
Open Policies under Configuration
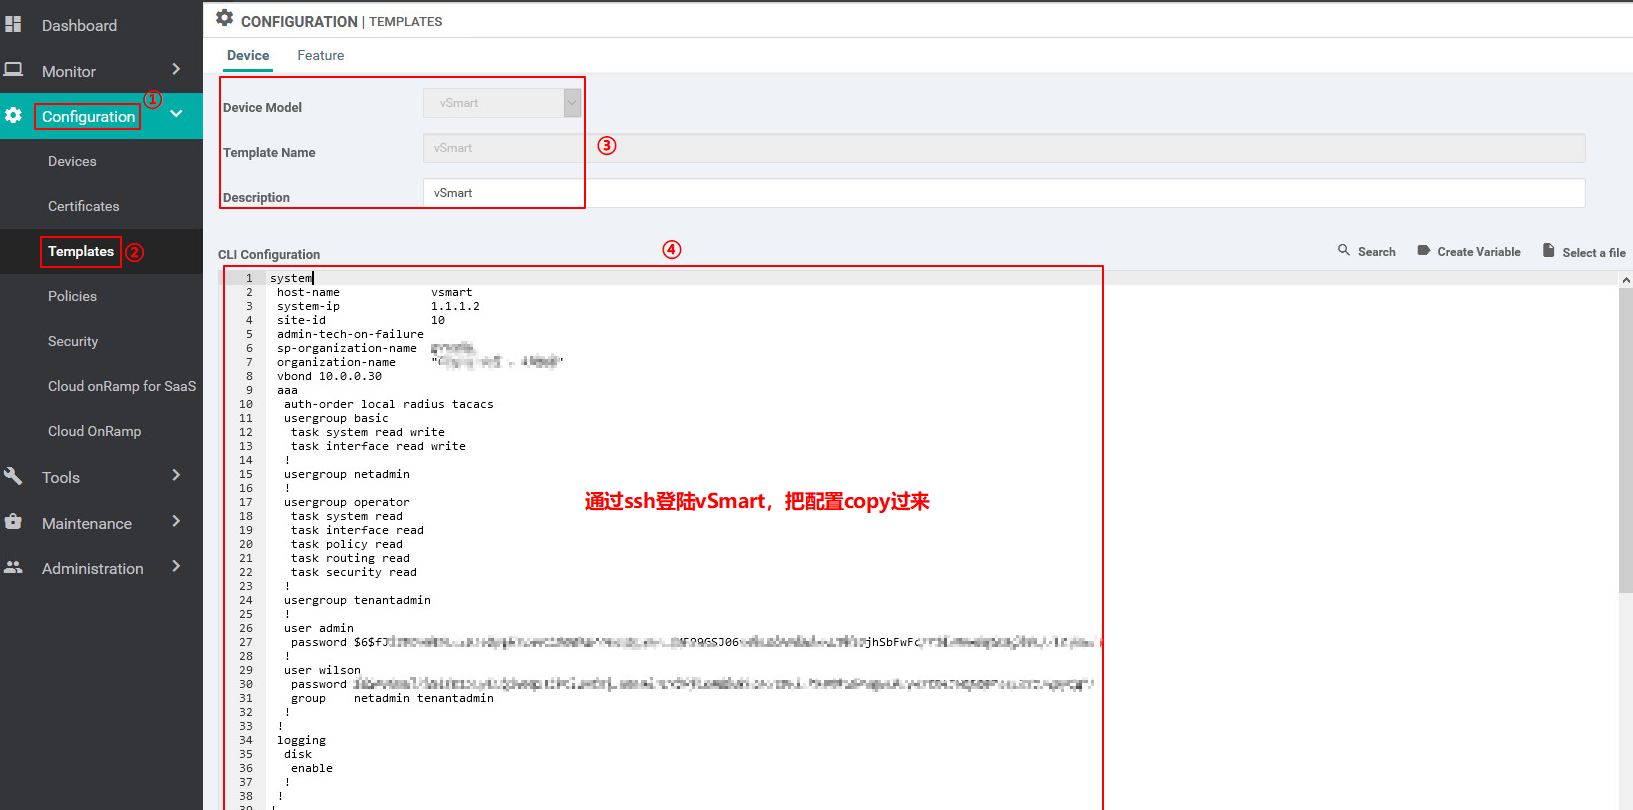(x=72, y=296)
